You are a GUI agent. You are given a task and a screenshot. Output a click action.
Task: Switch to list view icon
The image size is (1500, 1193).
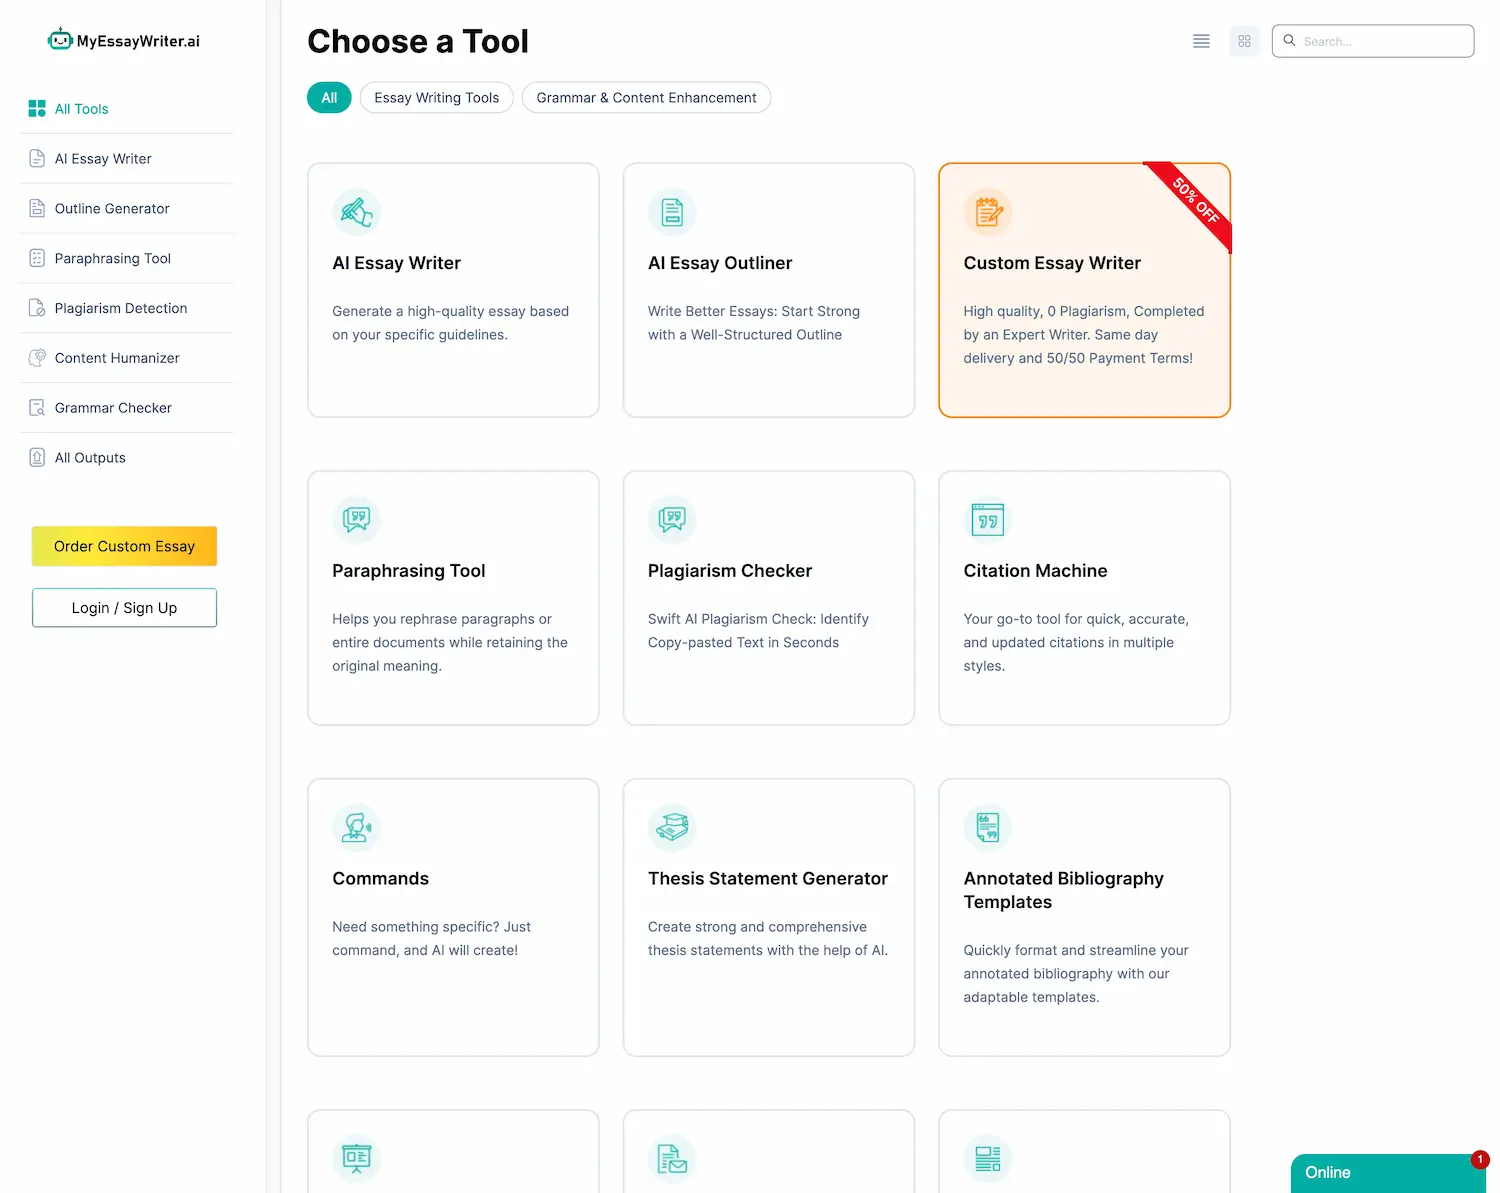[1201, 41]
